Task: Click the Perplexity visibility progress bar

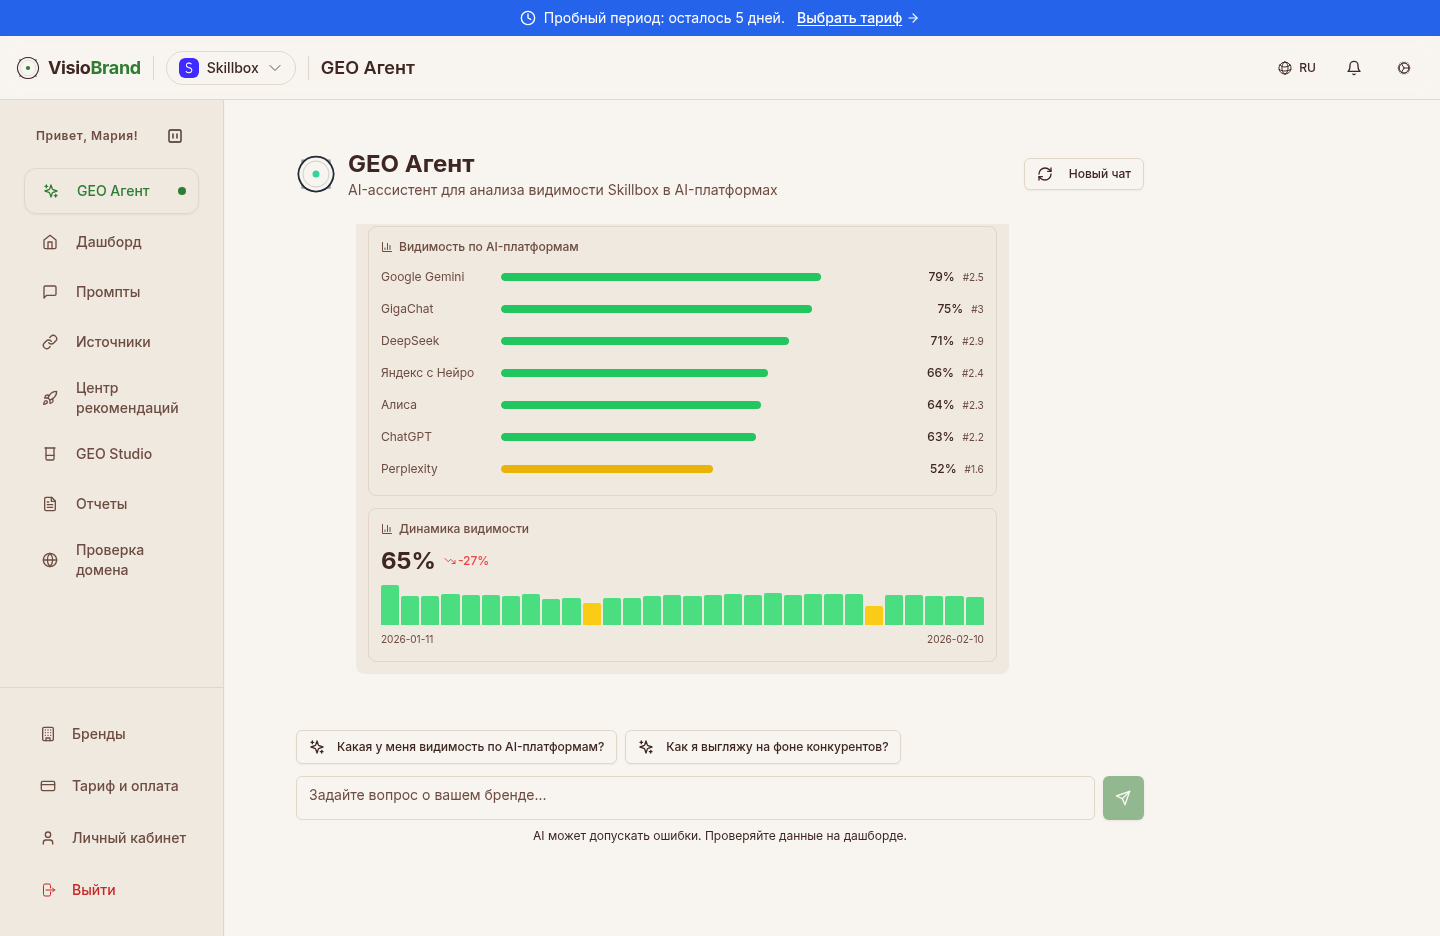Action: 607,468
